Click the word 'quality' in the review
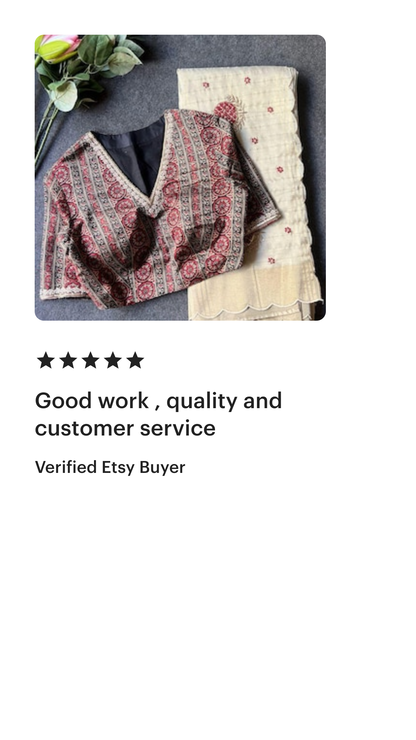This screenshot has height=740, width=416. click(202, 402)
